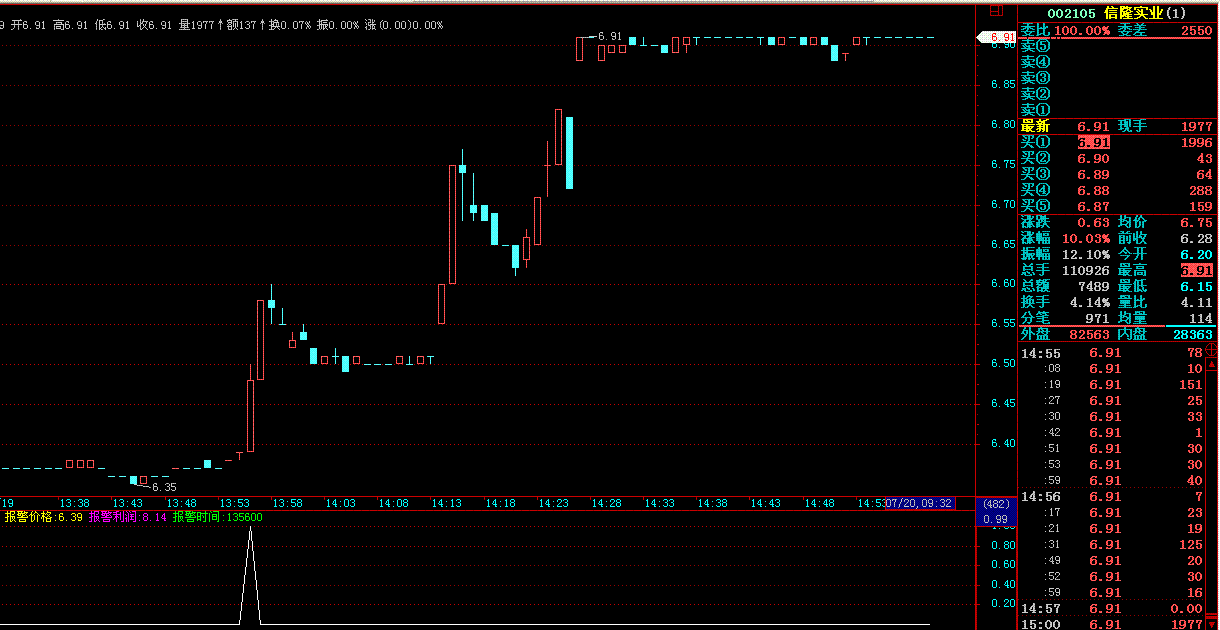Select the 15:00 tick row with volume 1977
The image size is (1220, 630).
[1111, 623]
